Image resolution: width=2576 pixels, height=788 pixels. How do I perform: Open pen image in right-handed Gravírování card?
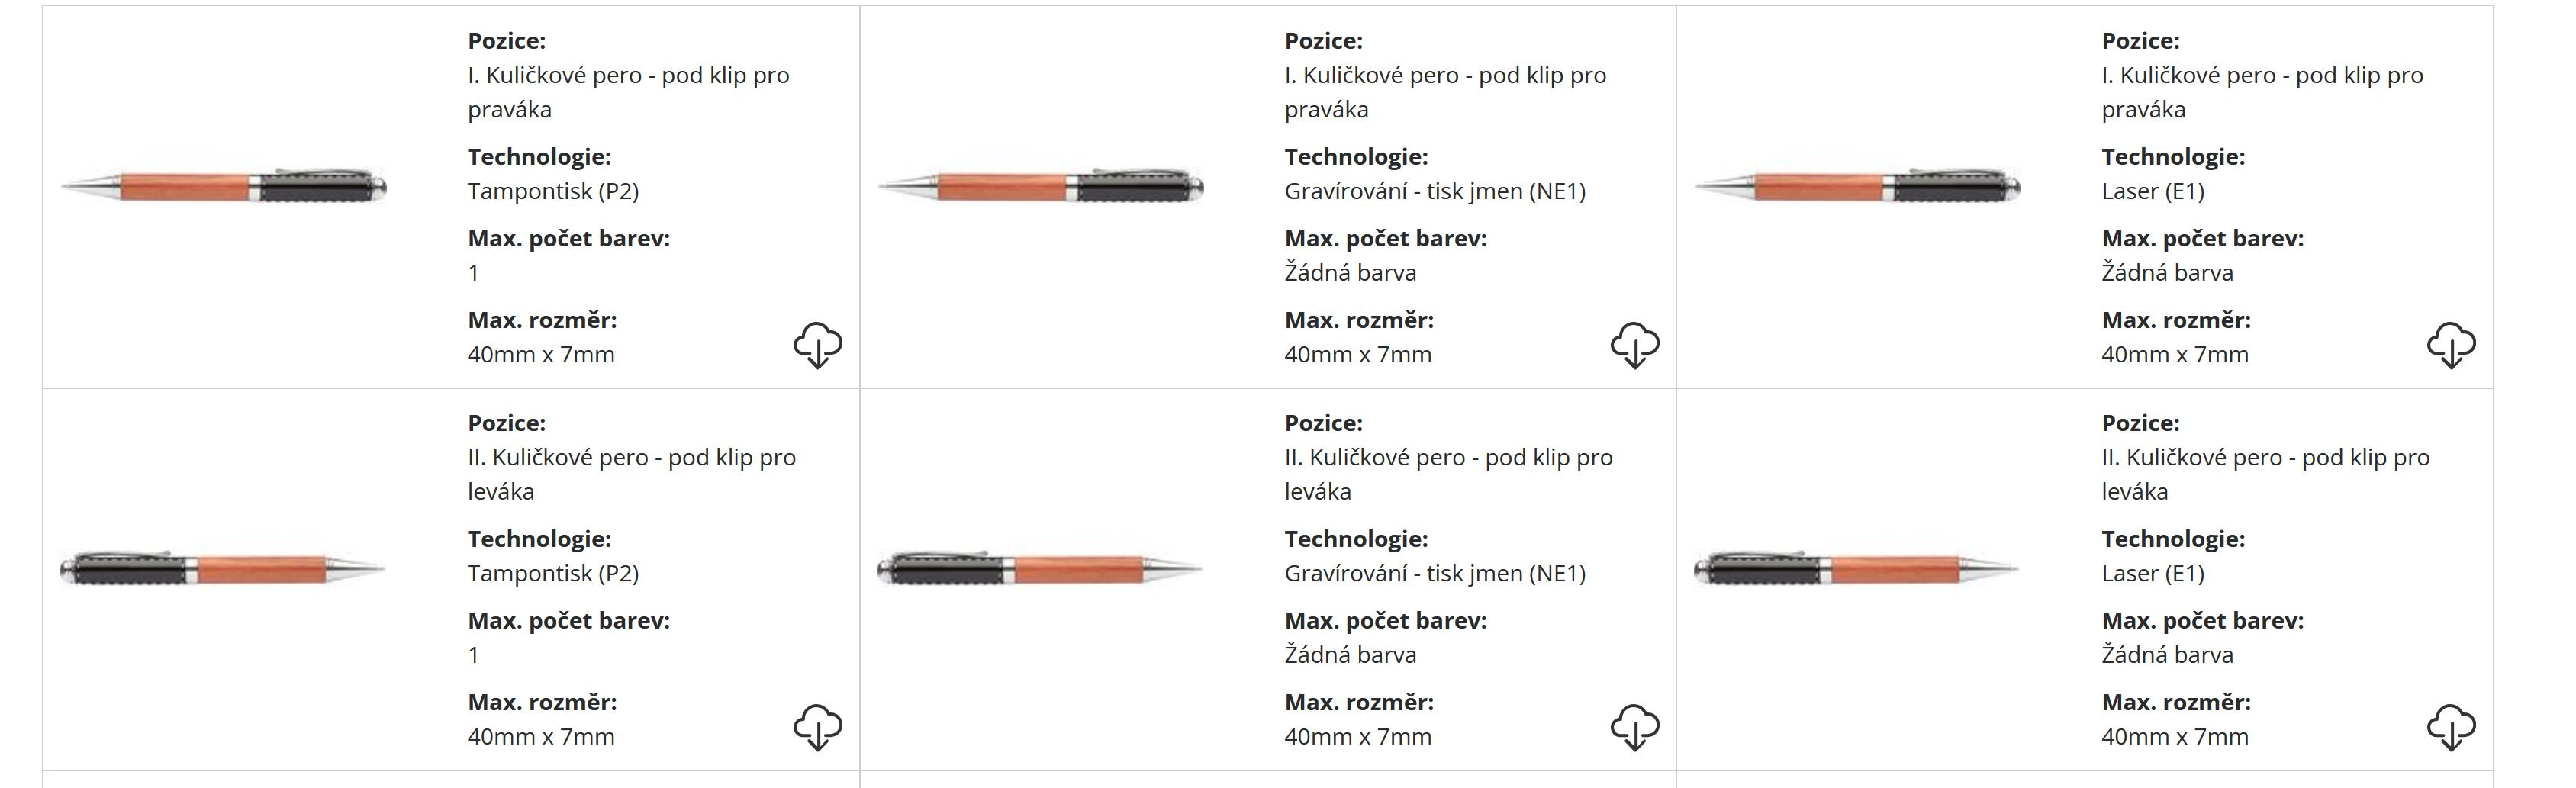coord(1041,187)
